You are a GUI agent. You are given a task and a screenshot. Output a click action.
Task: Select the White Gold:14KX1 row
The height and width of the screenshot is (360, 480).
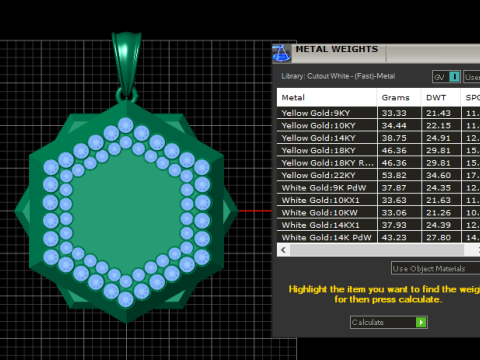(378, 225)
